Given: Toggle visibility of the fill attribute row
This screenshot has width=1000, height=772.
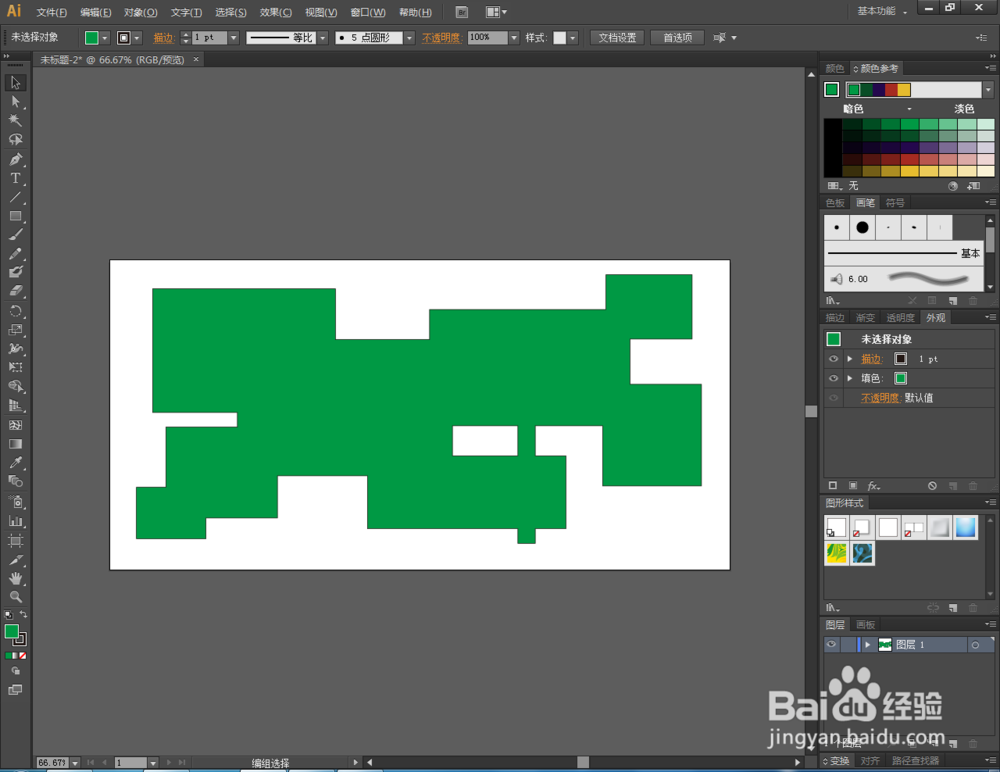Looking at the screenshot, I should pos(833,378).
